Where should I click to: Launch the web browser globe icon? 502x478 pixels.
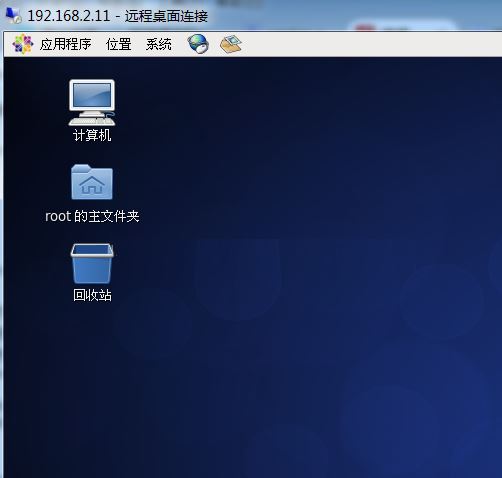pos(198,44)
